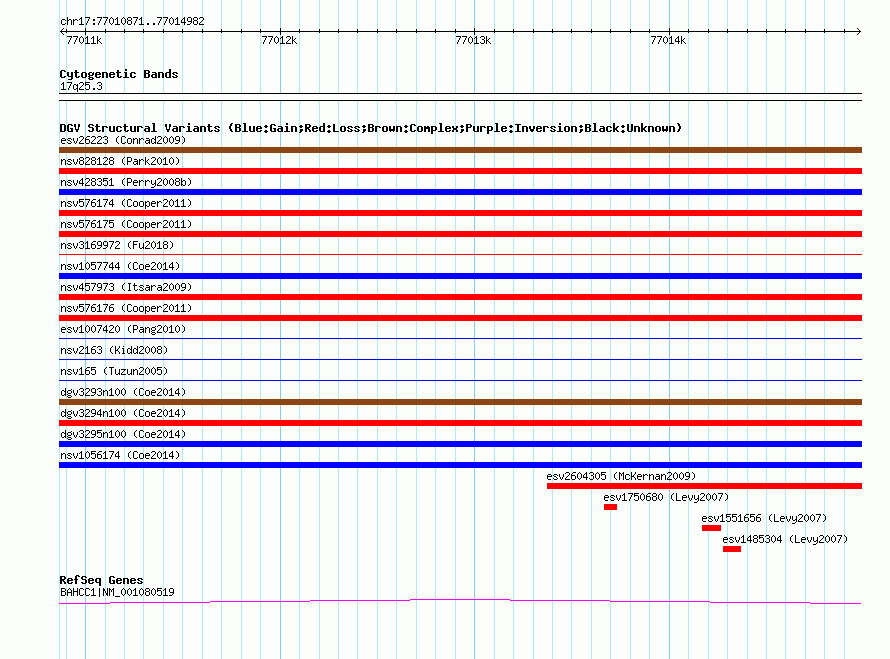Click the small red bar under esv1750680
The width and height of the screenshot is (890, 659).
point(610,507)
